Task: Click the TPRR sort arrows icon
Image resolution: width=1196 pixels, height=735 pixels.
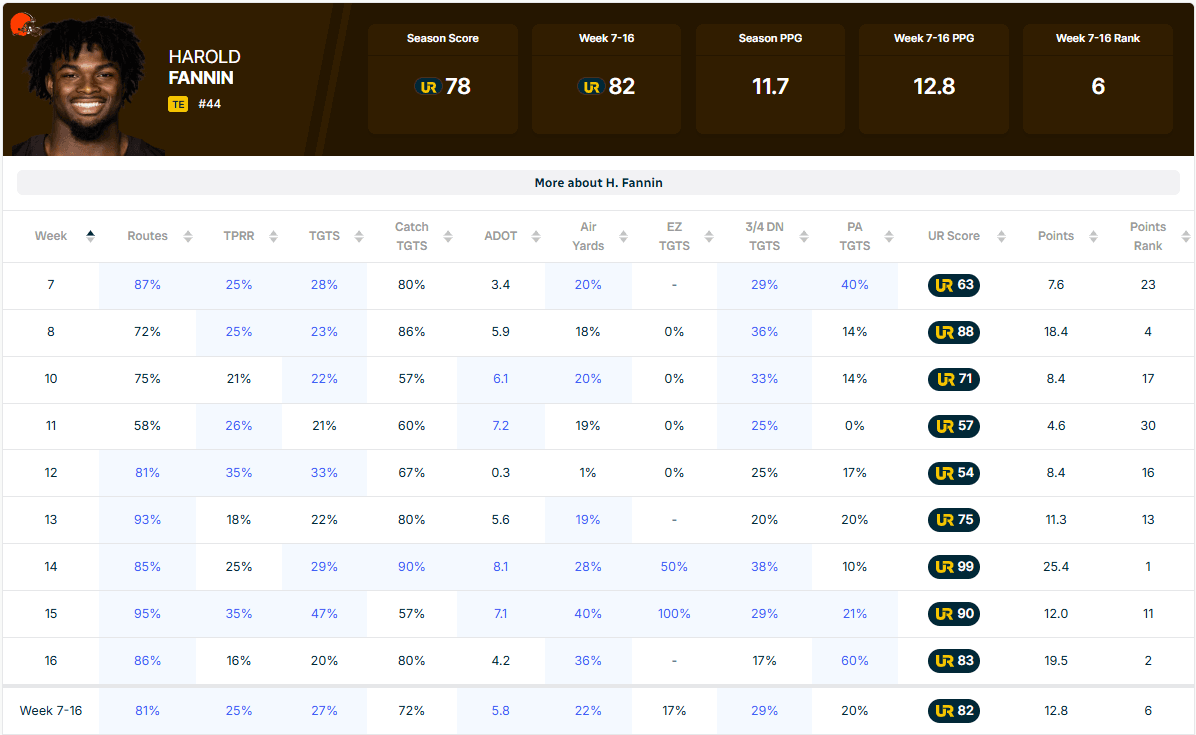Action: [x=273, y=236]
